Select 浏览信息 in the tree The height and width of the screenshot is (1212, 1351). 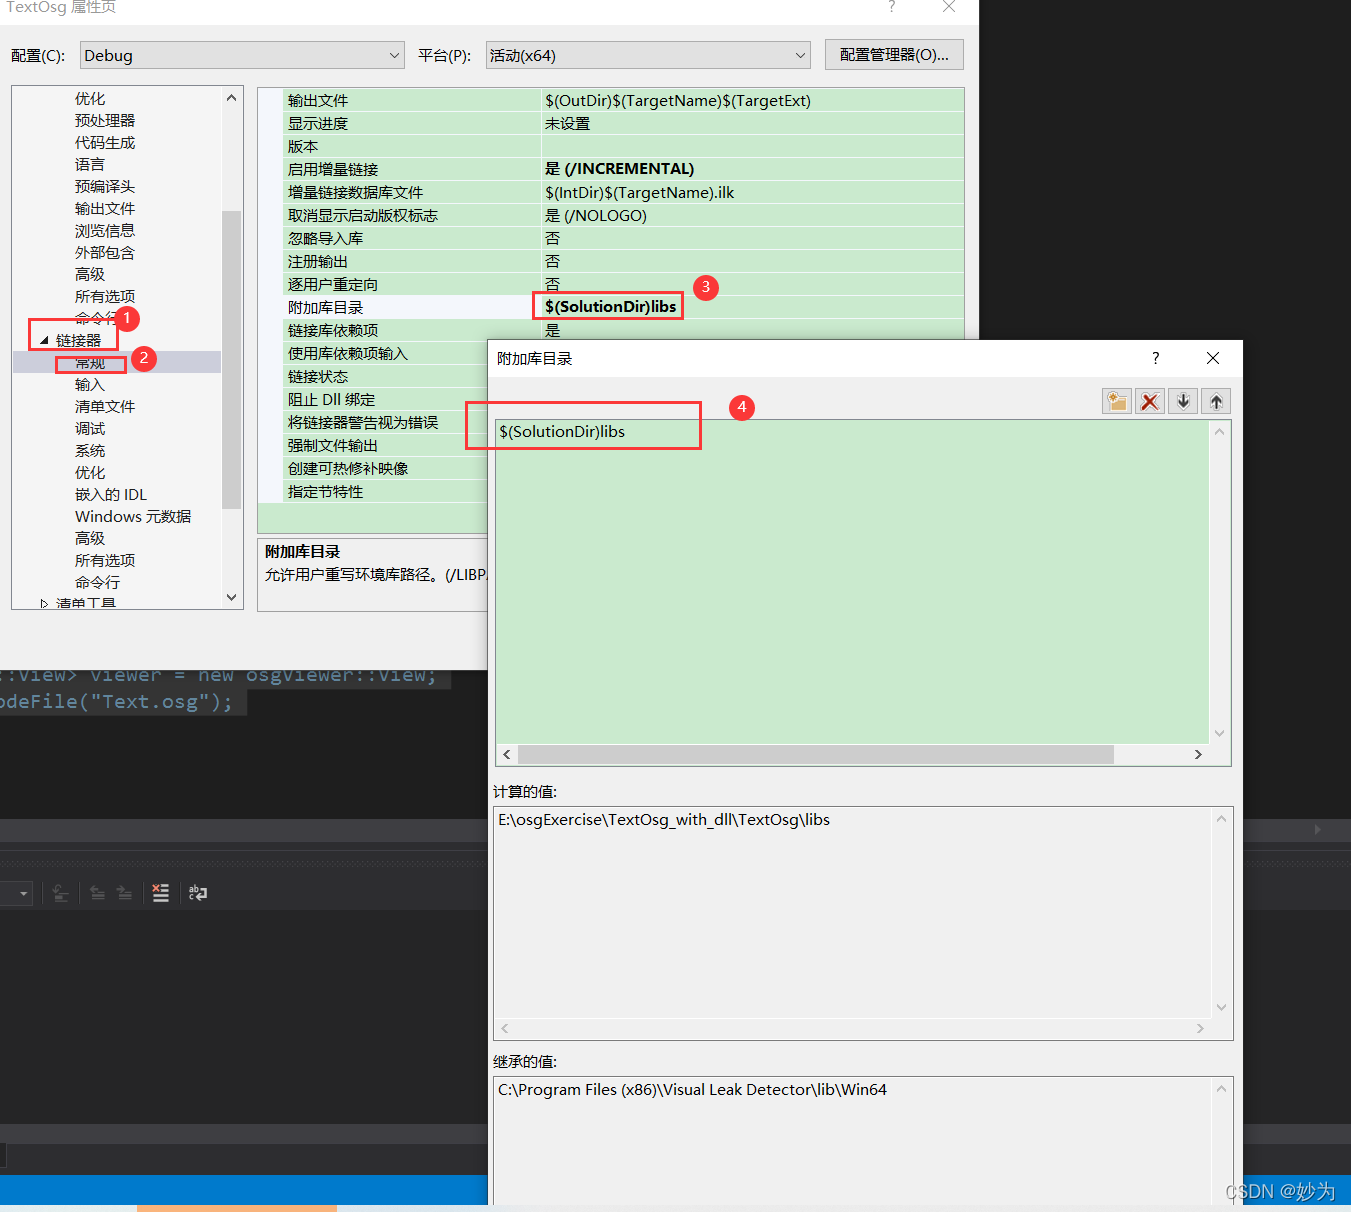click(105, 231)
